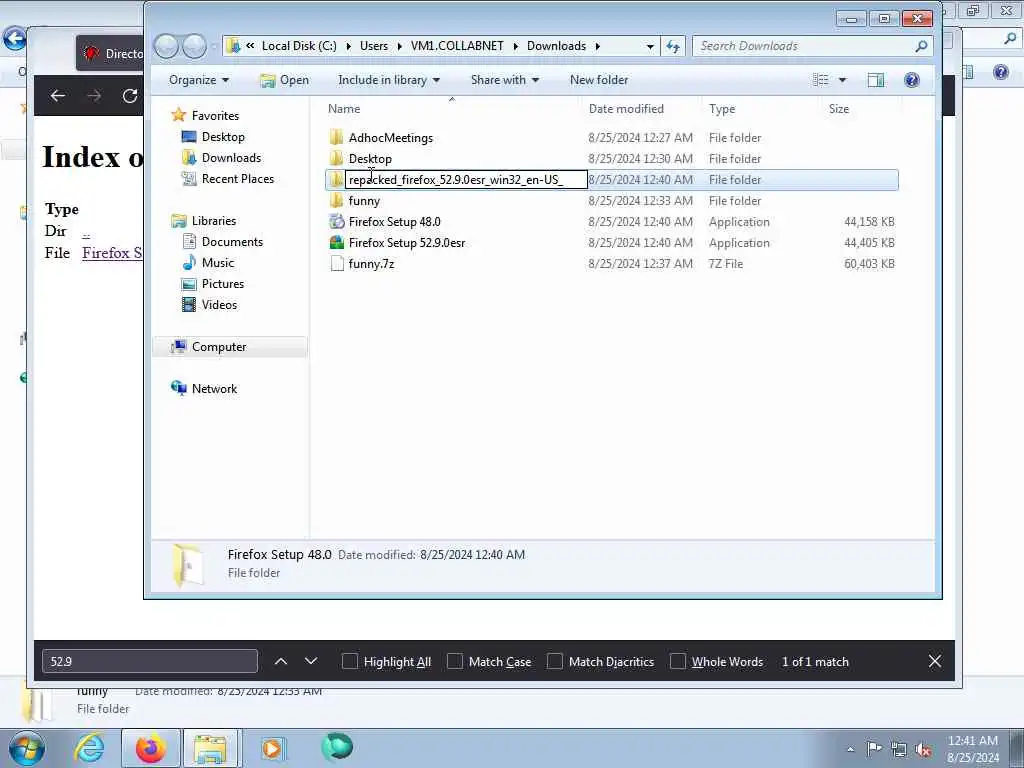Viewport: 1024px width, 768px height.
Task: Open Downloads under Favorites
Action: pyautogui.click(x=231, y=157)
